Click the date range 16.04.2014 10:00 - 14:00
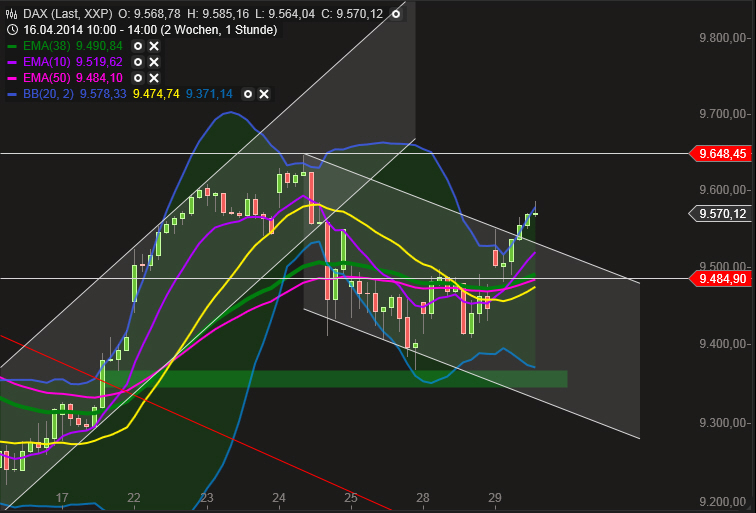Image resolution: width=756 pixels, height=513 pixels. (90, 30)
